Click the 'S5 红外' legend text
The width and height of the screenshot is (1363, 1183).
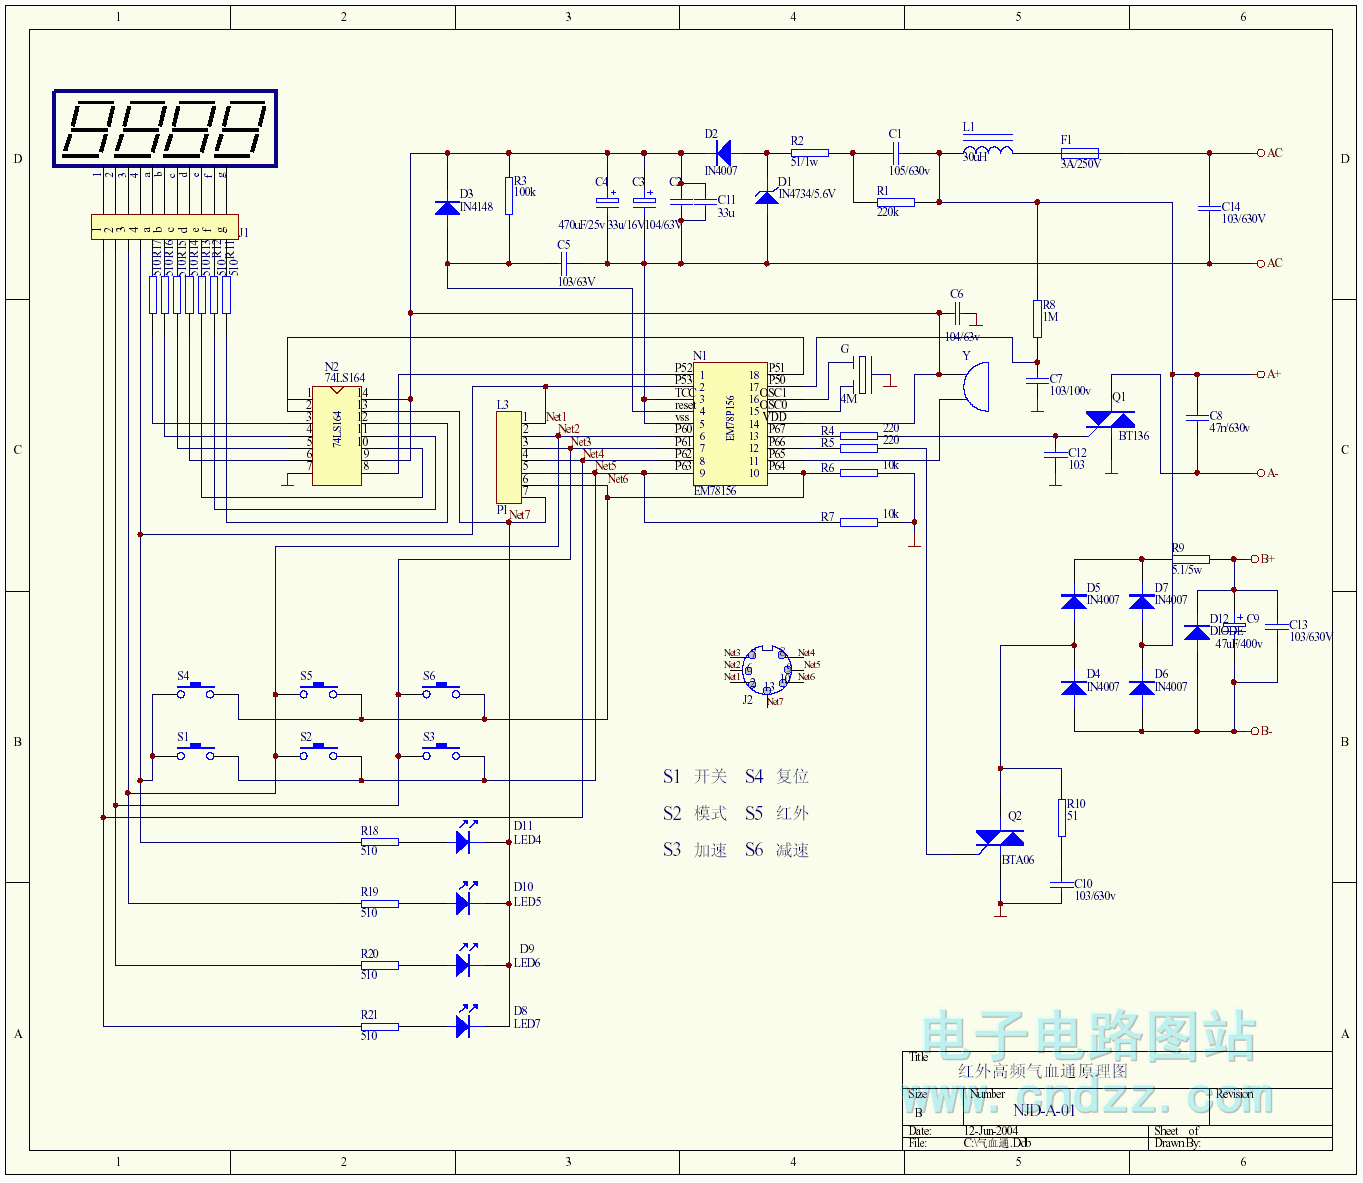click(777, 814)
